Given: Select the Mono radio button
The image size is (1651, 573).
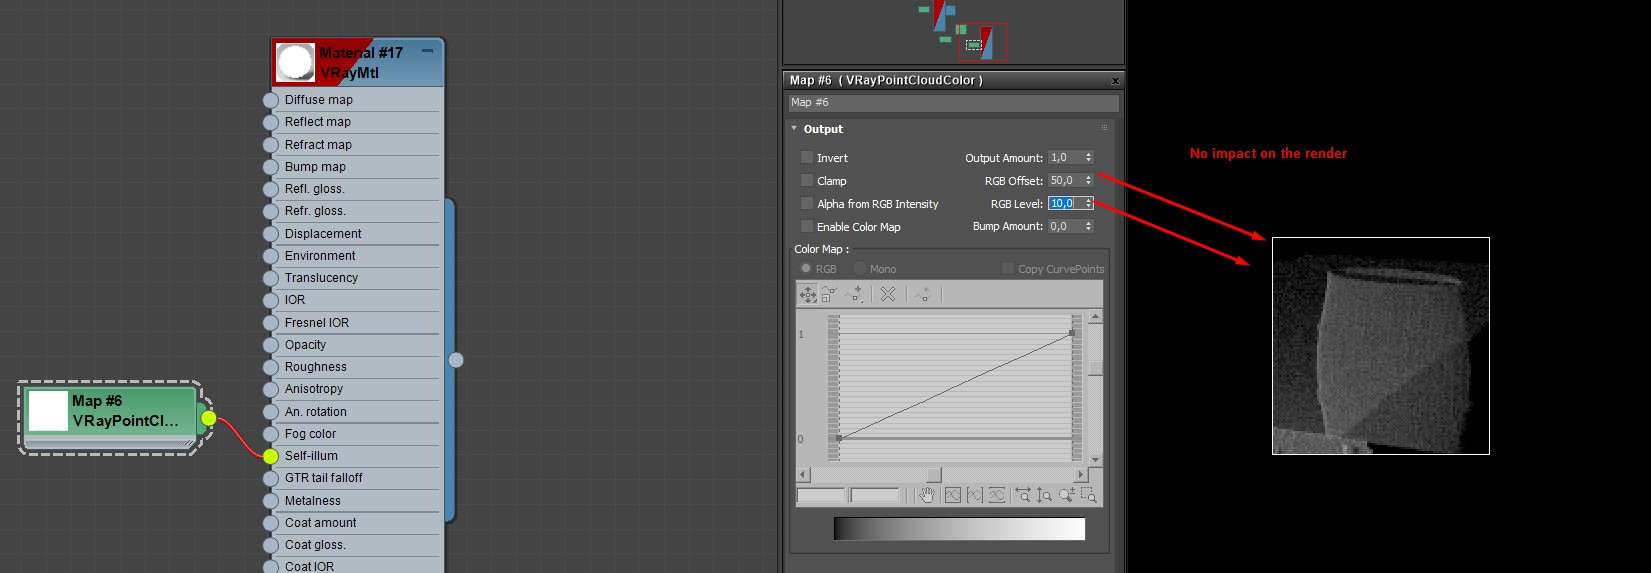Looking at the screenshot, I should point(860,269).
